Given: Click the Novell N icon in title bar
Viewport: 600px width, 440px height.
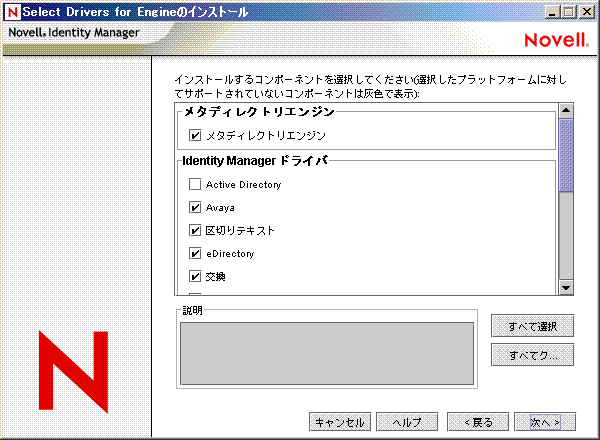Looking at the screenshot, I should [x=12, y=12].
